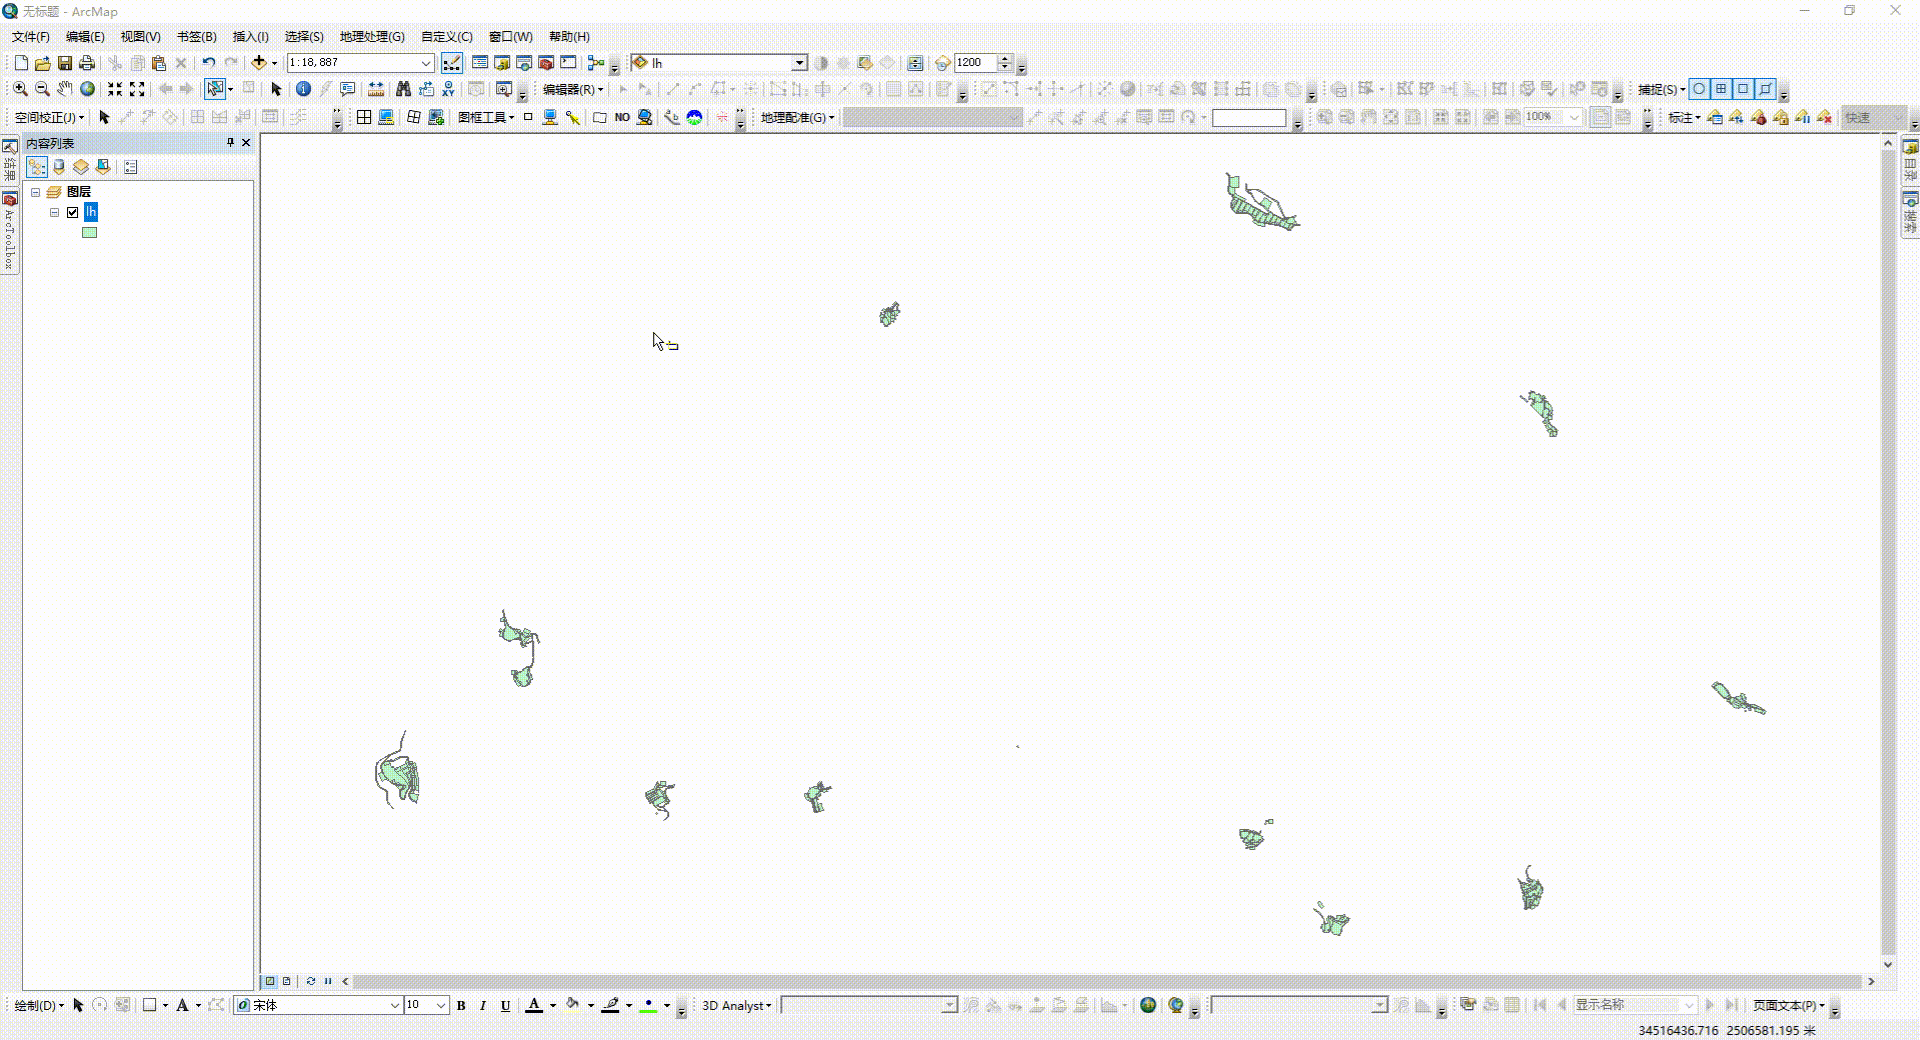Click the horizontal map scrollbar left arrow
1920x1040 pixels.
(345, 982)
